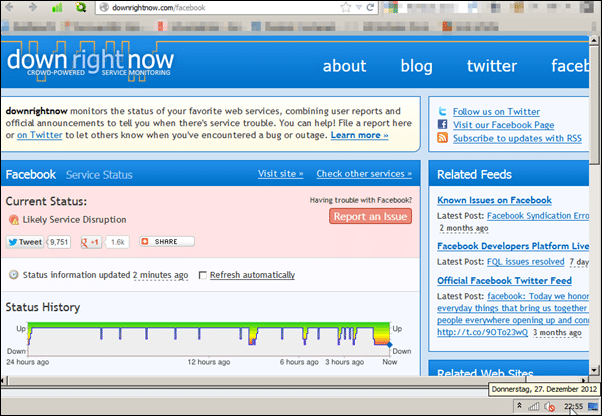Click the Google +1 button
Viewport: 602px width, 416px height.
click(91, 242)
